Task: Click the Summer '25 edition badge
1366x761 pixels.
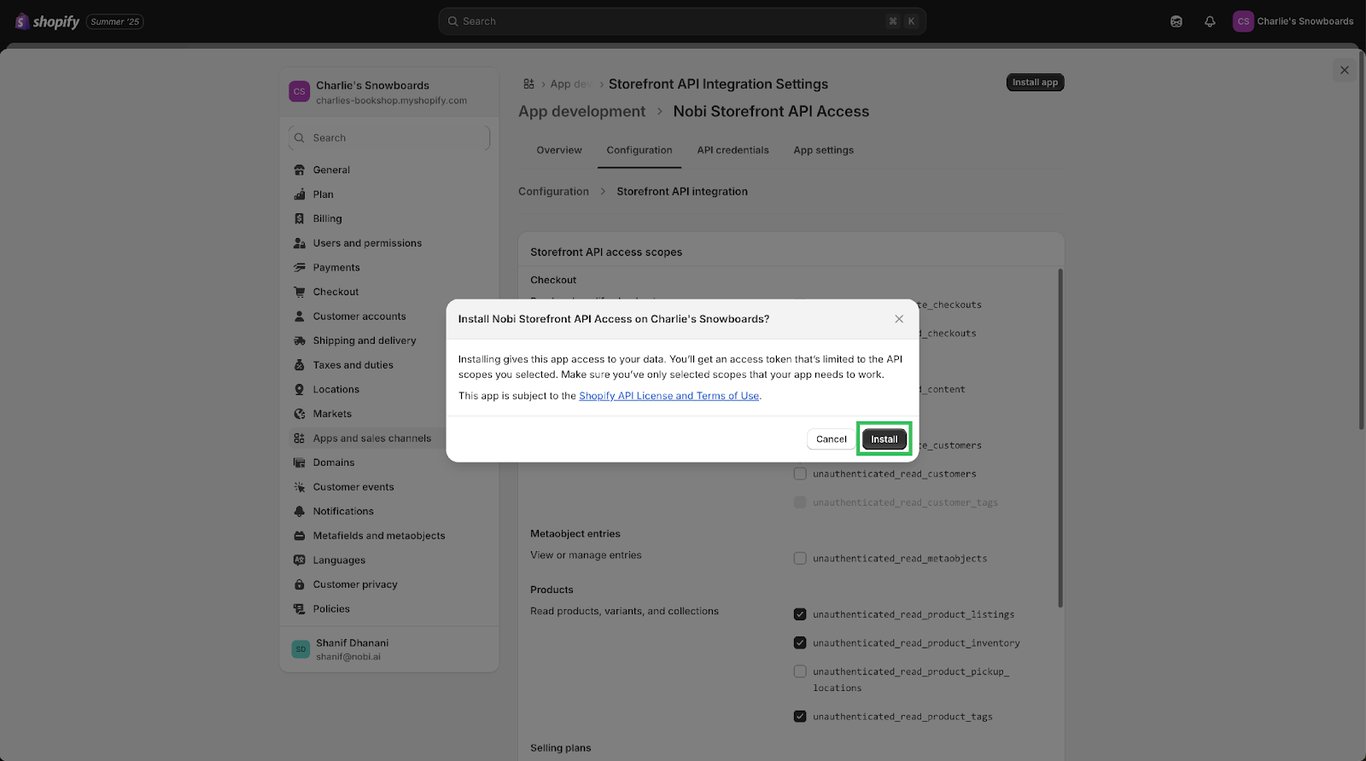Action: [115, 21]
